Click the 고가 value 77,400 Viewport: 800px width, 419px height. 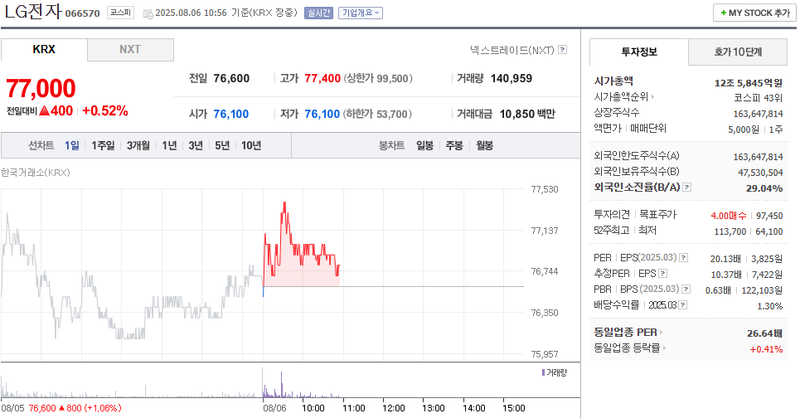click(322, 79)
